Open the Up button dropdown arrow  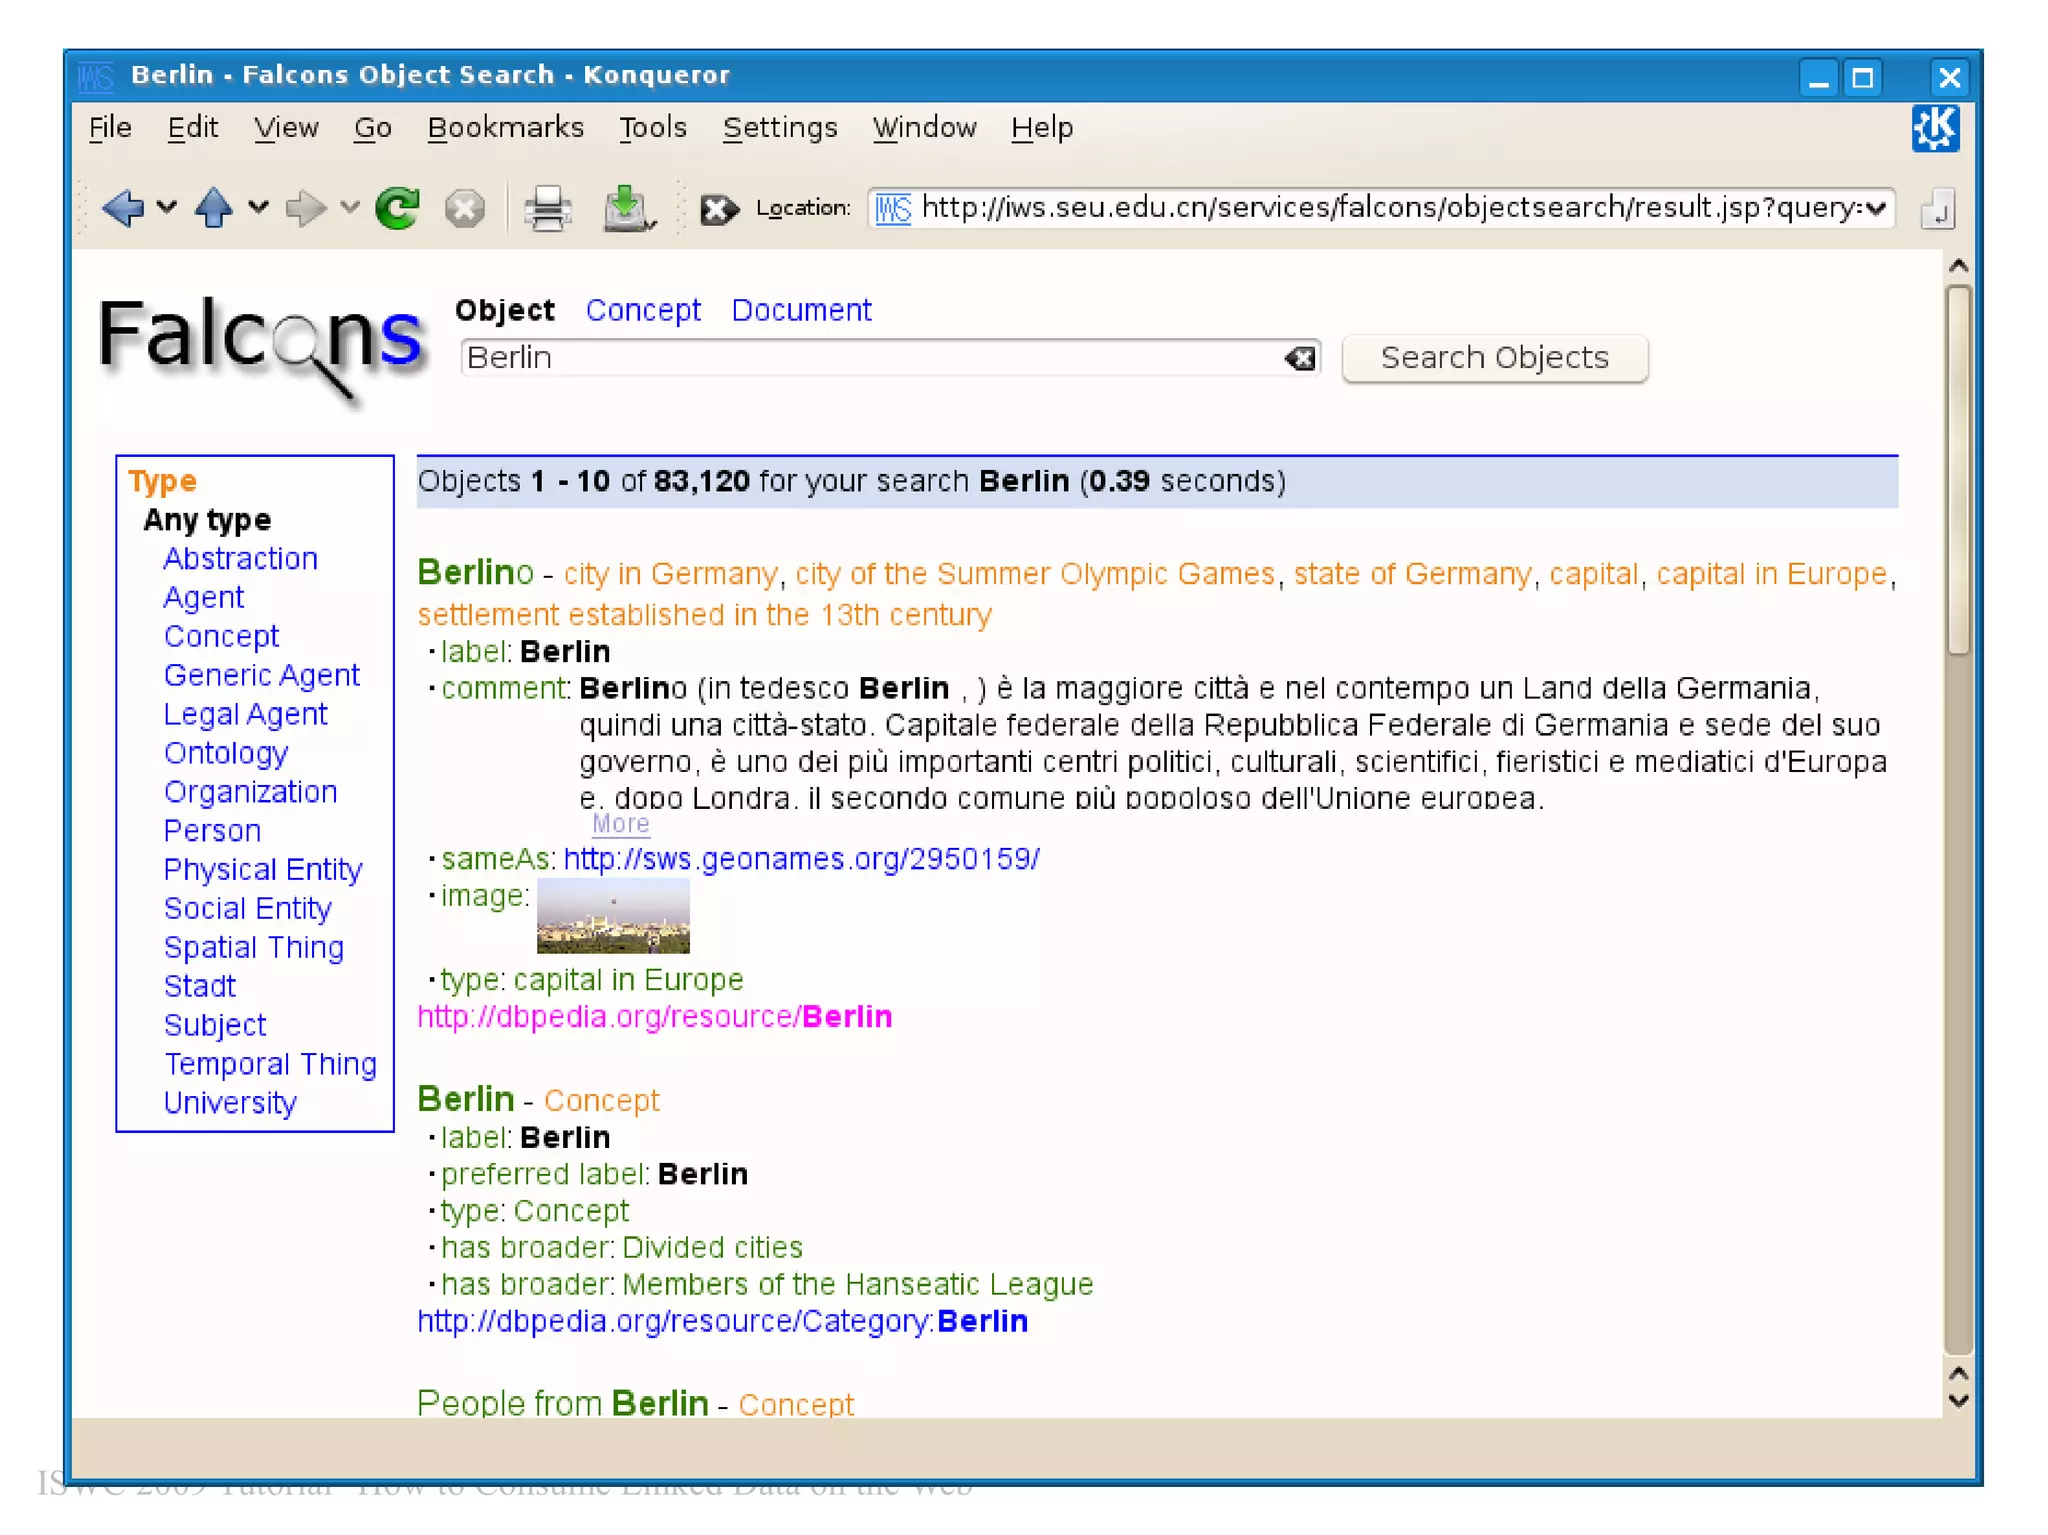(x=258, y=208)
